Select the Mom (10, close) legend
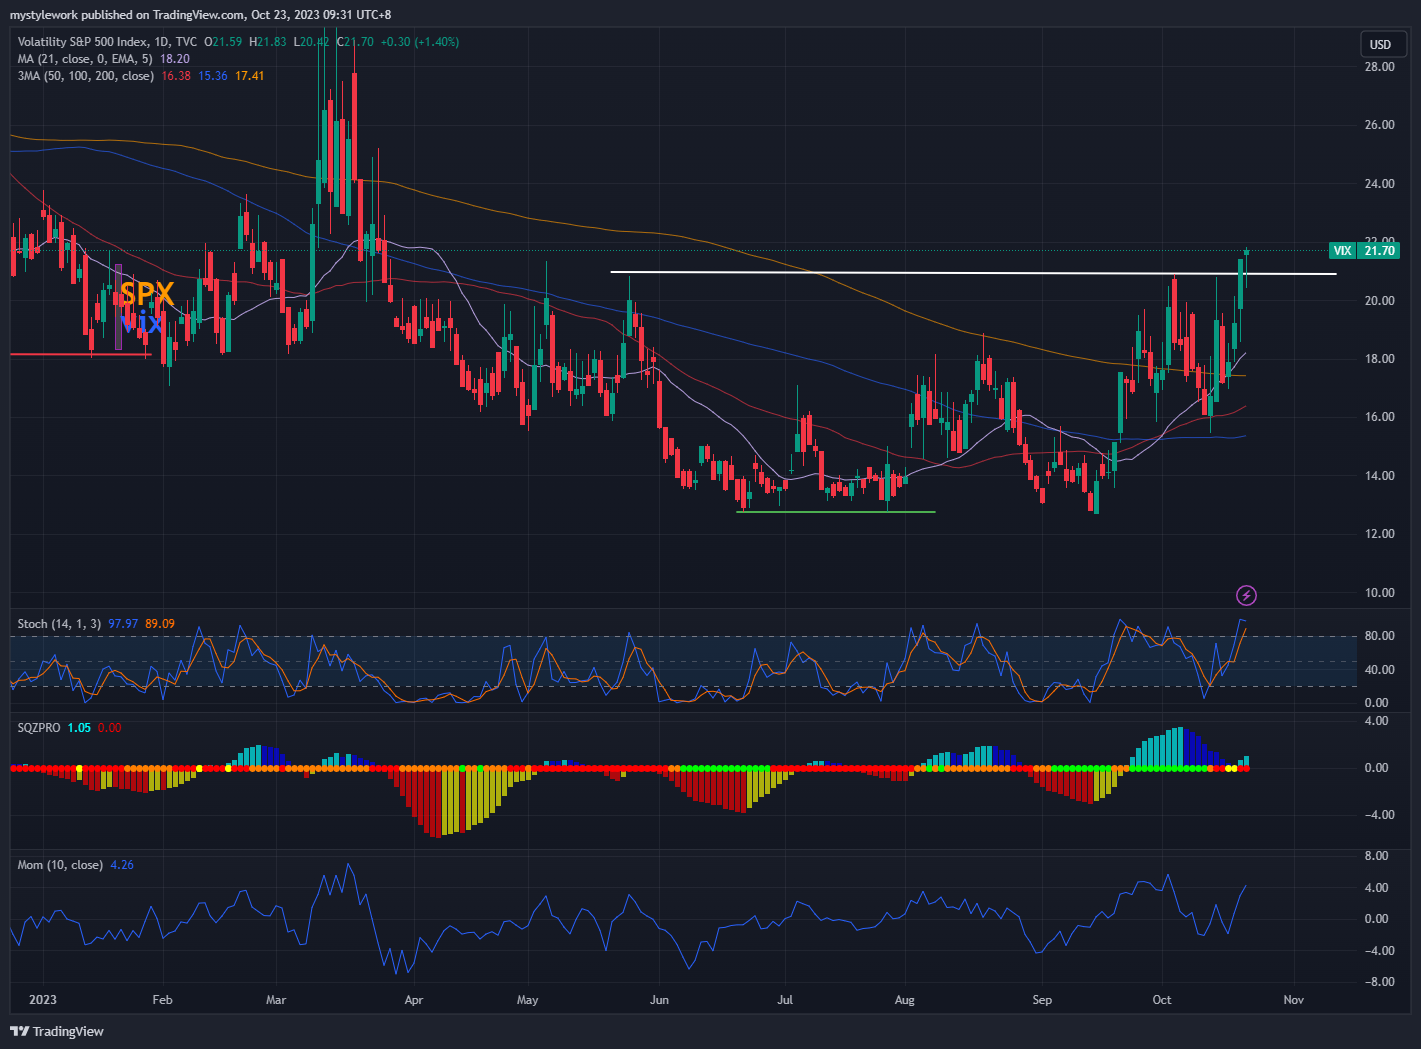Image resolution: width=1421 pixels, height=1049 pixels. pyautogui.click(x=60, y=865)
